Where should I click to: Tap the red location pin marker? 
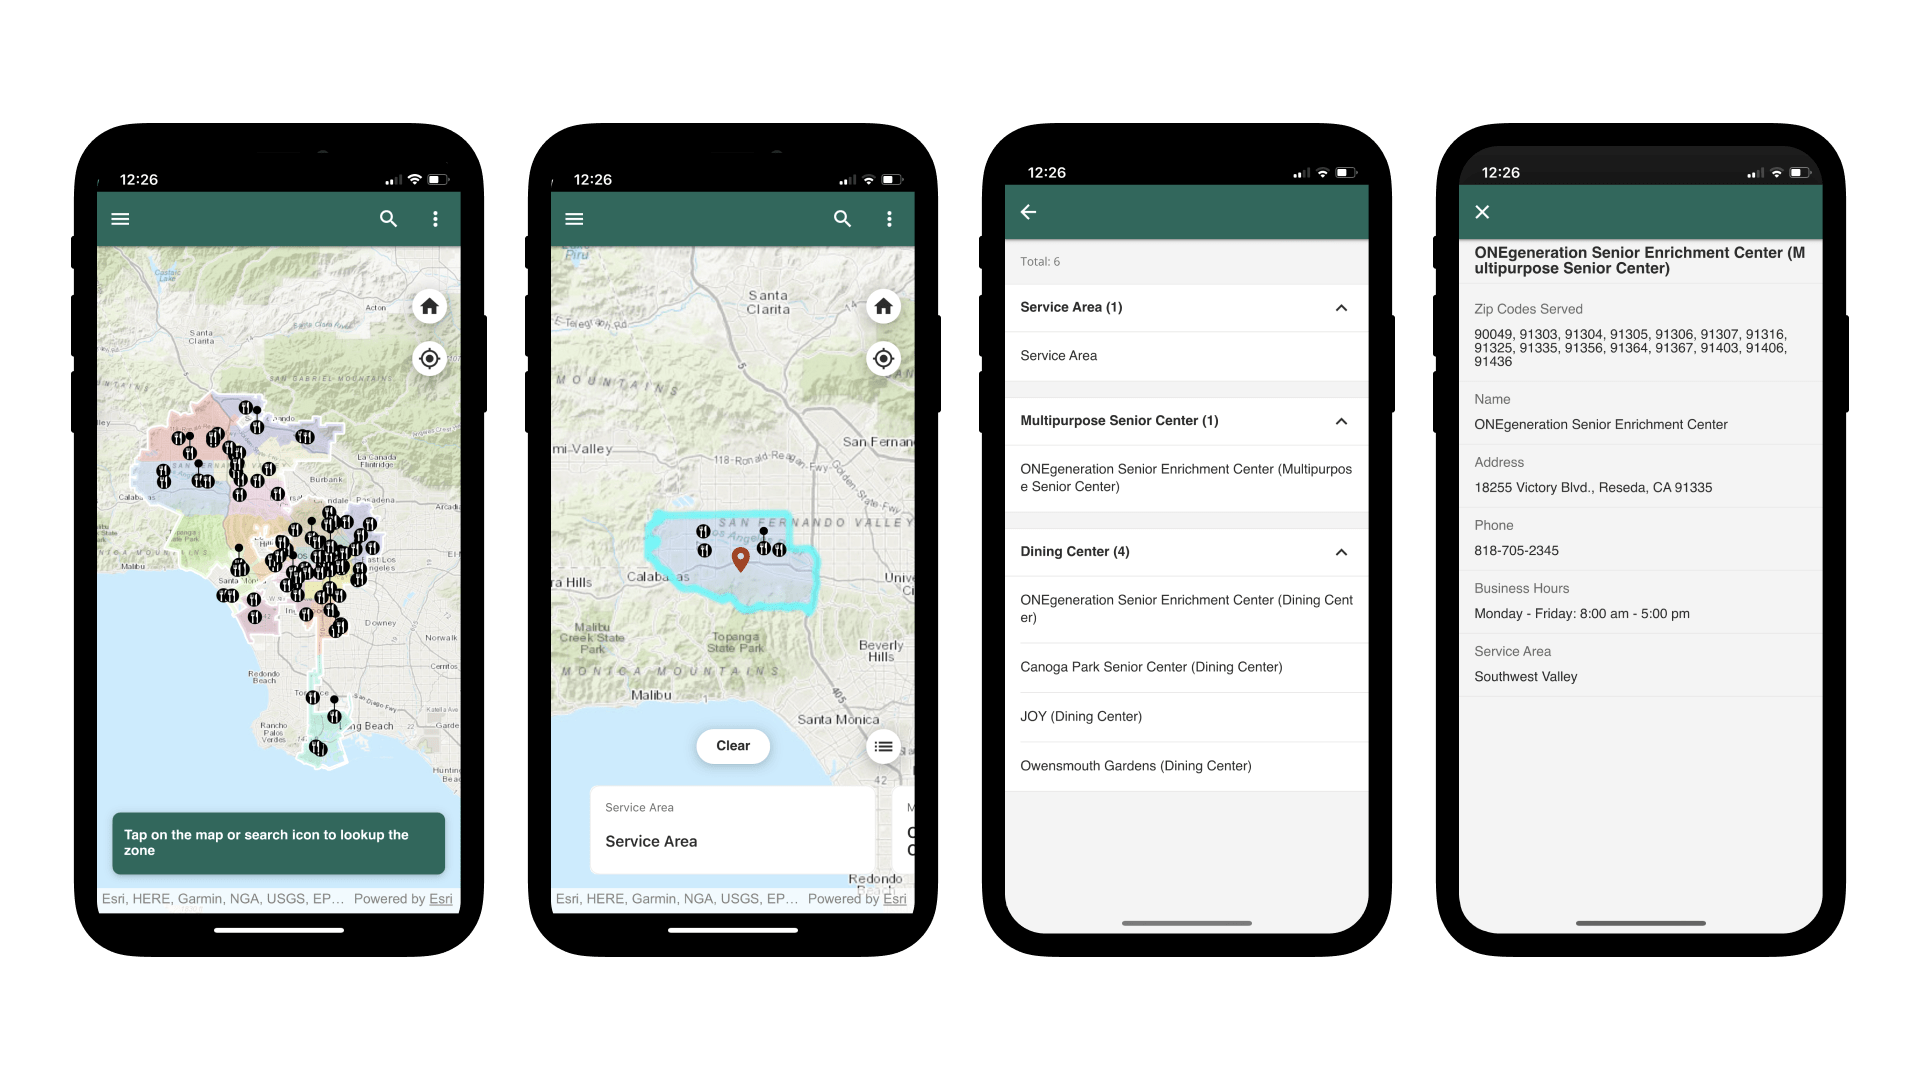[x=741, y=555]
